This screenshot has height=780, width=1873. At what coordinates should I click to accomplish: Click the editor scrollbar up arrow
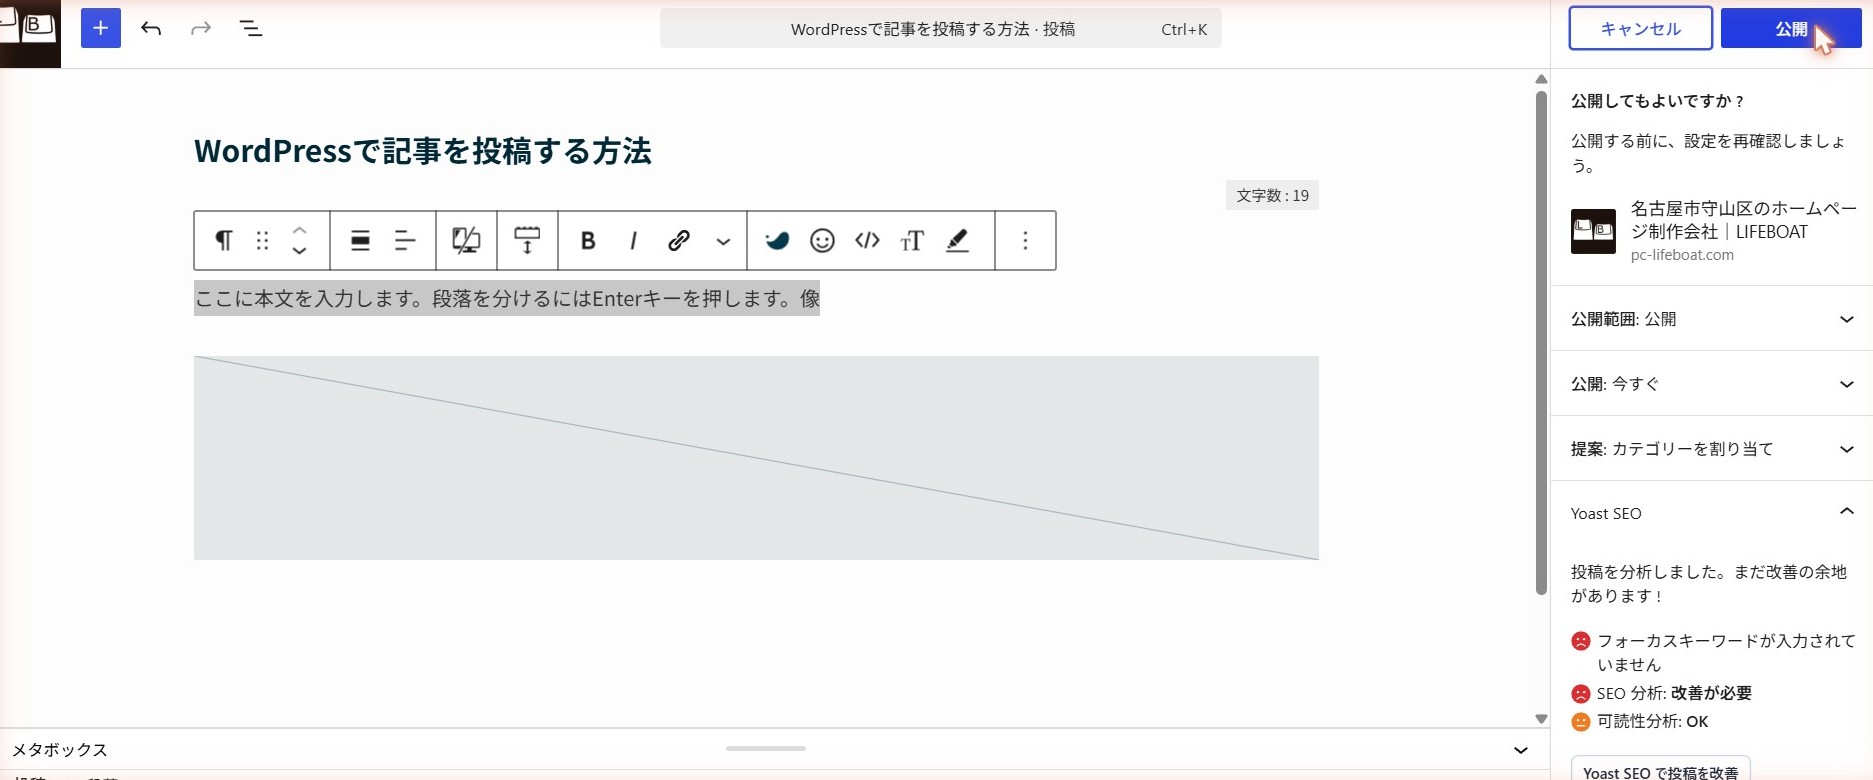1541,79
